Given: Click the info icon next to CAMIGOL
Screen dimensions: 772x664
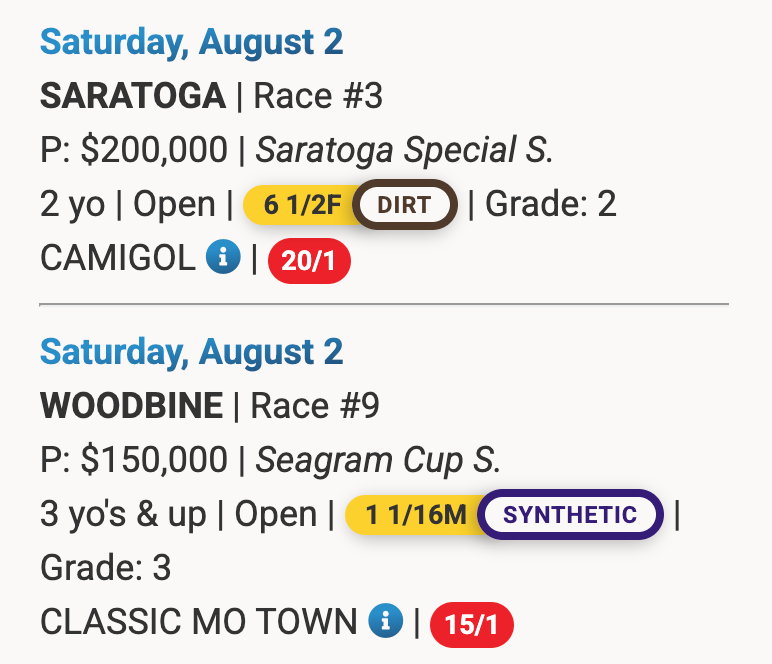Looking at the screenshot, I should coord(222,259).
